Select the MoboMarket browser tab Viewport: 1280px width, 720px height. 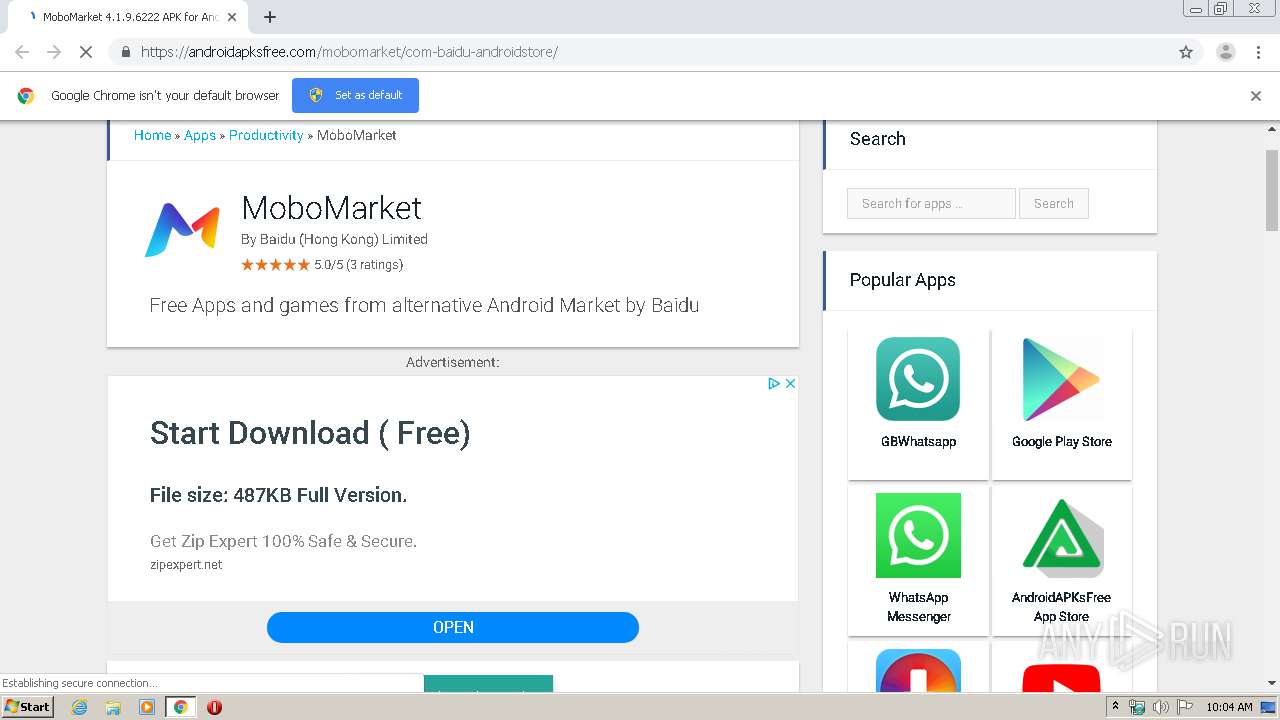pos(128,17)
